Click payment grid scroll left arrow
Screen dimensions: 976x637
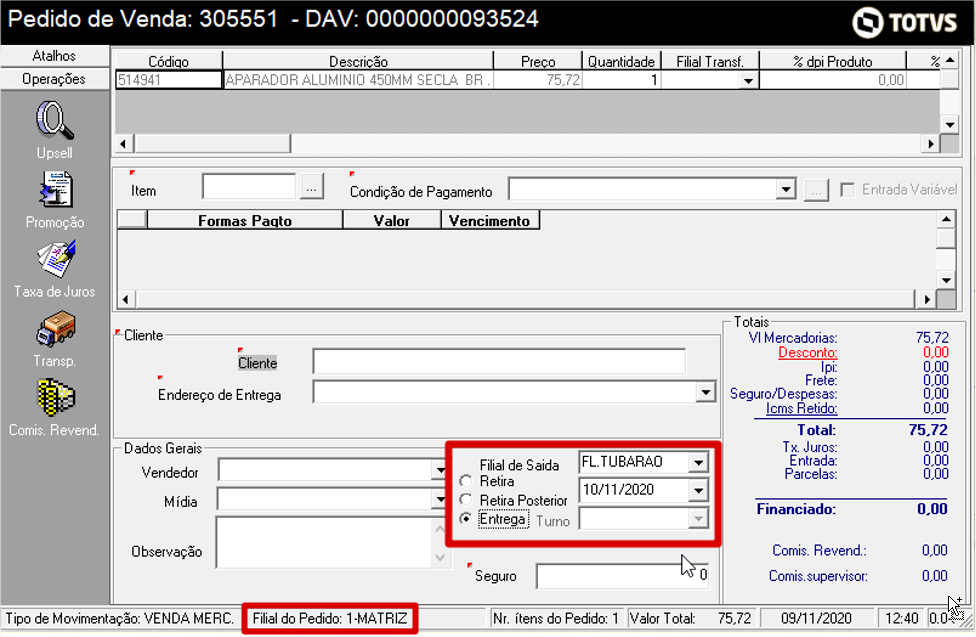click(x=126, y=300)
